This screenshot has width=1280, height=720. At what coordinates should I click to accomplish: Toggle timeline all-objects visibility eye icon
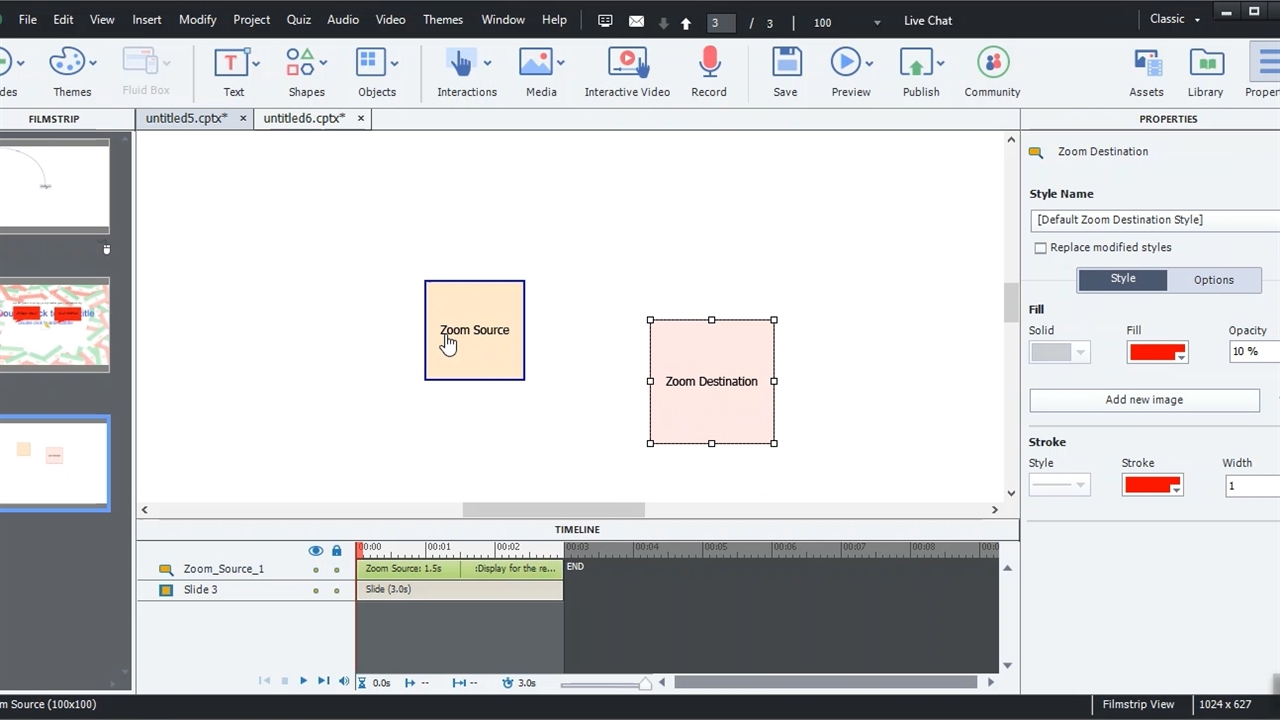pos(316,551)
